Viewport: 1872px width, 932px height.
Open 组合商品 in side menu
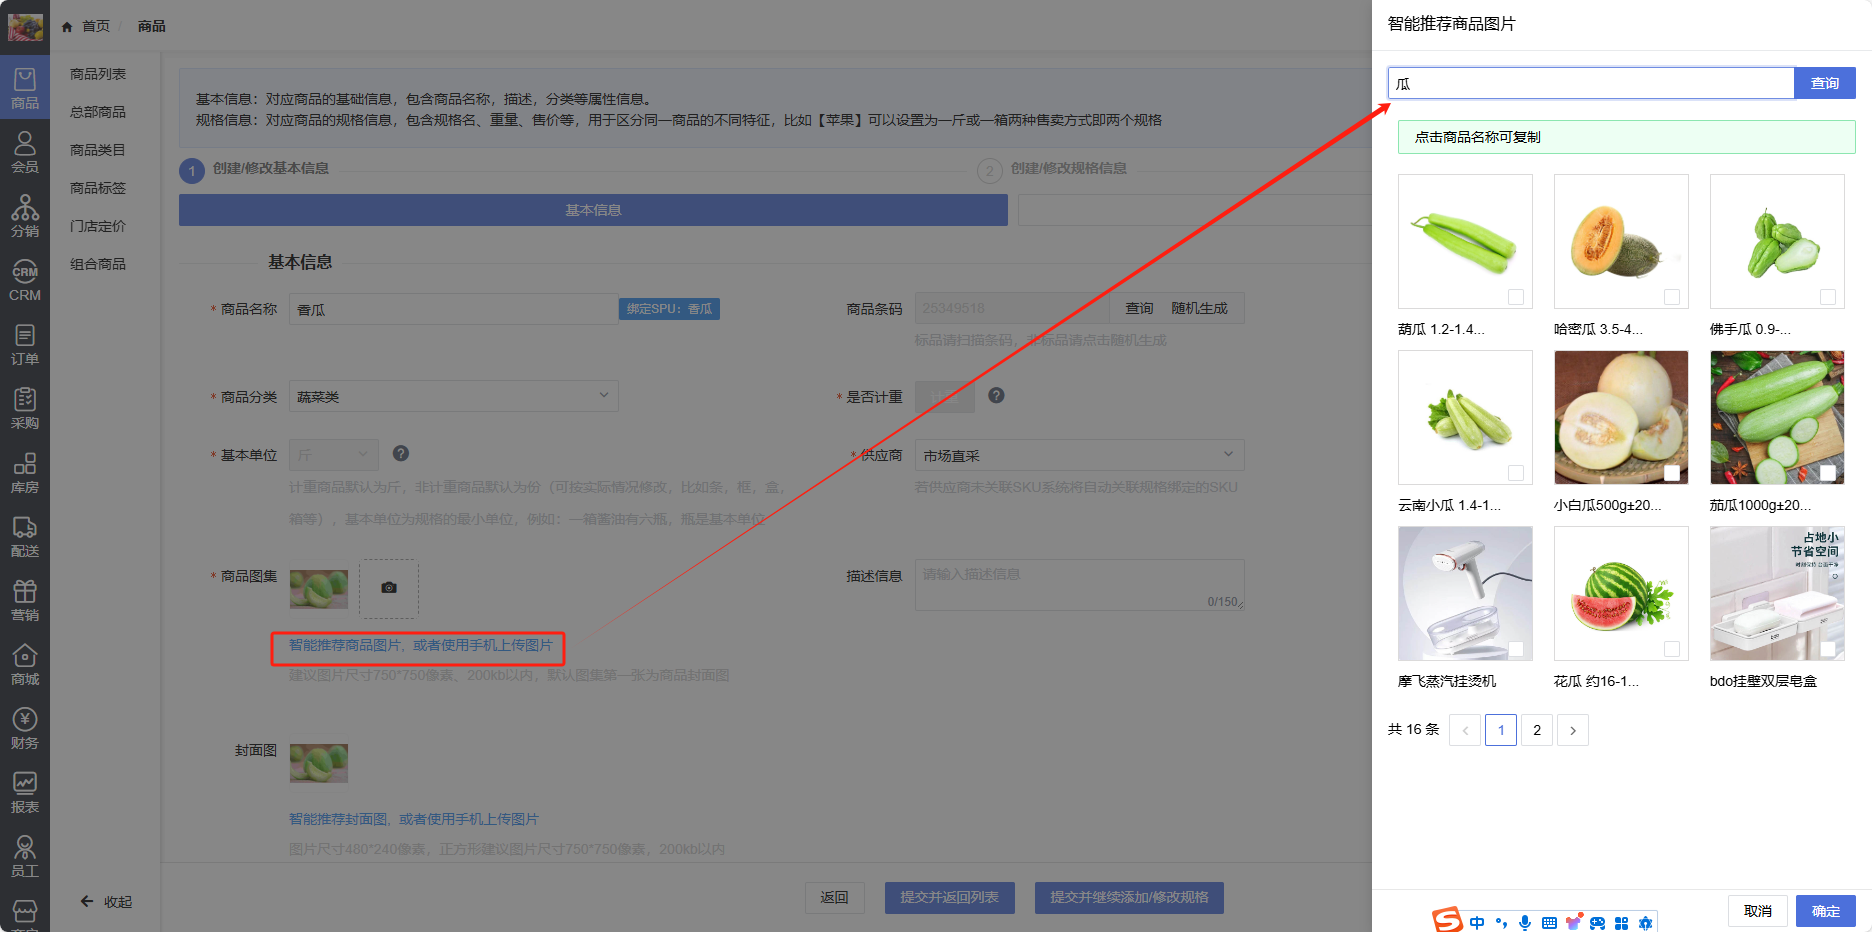98,264
